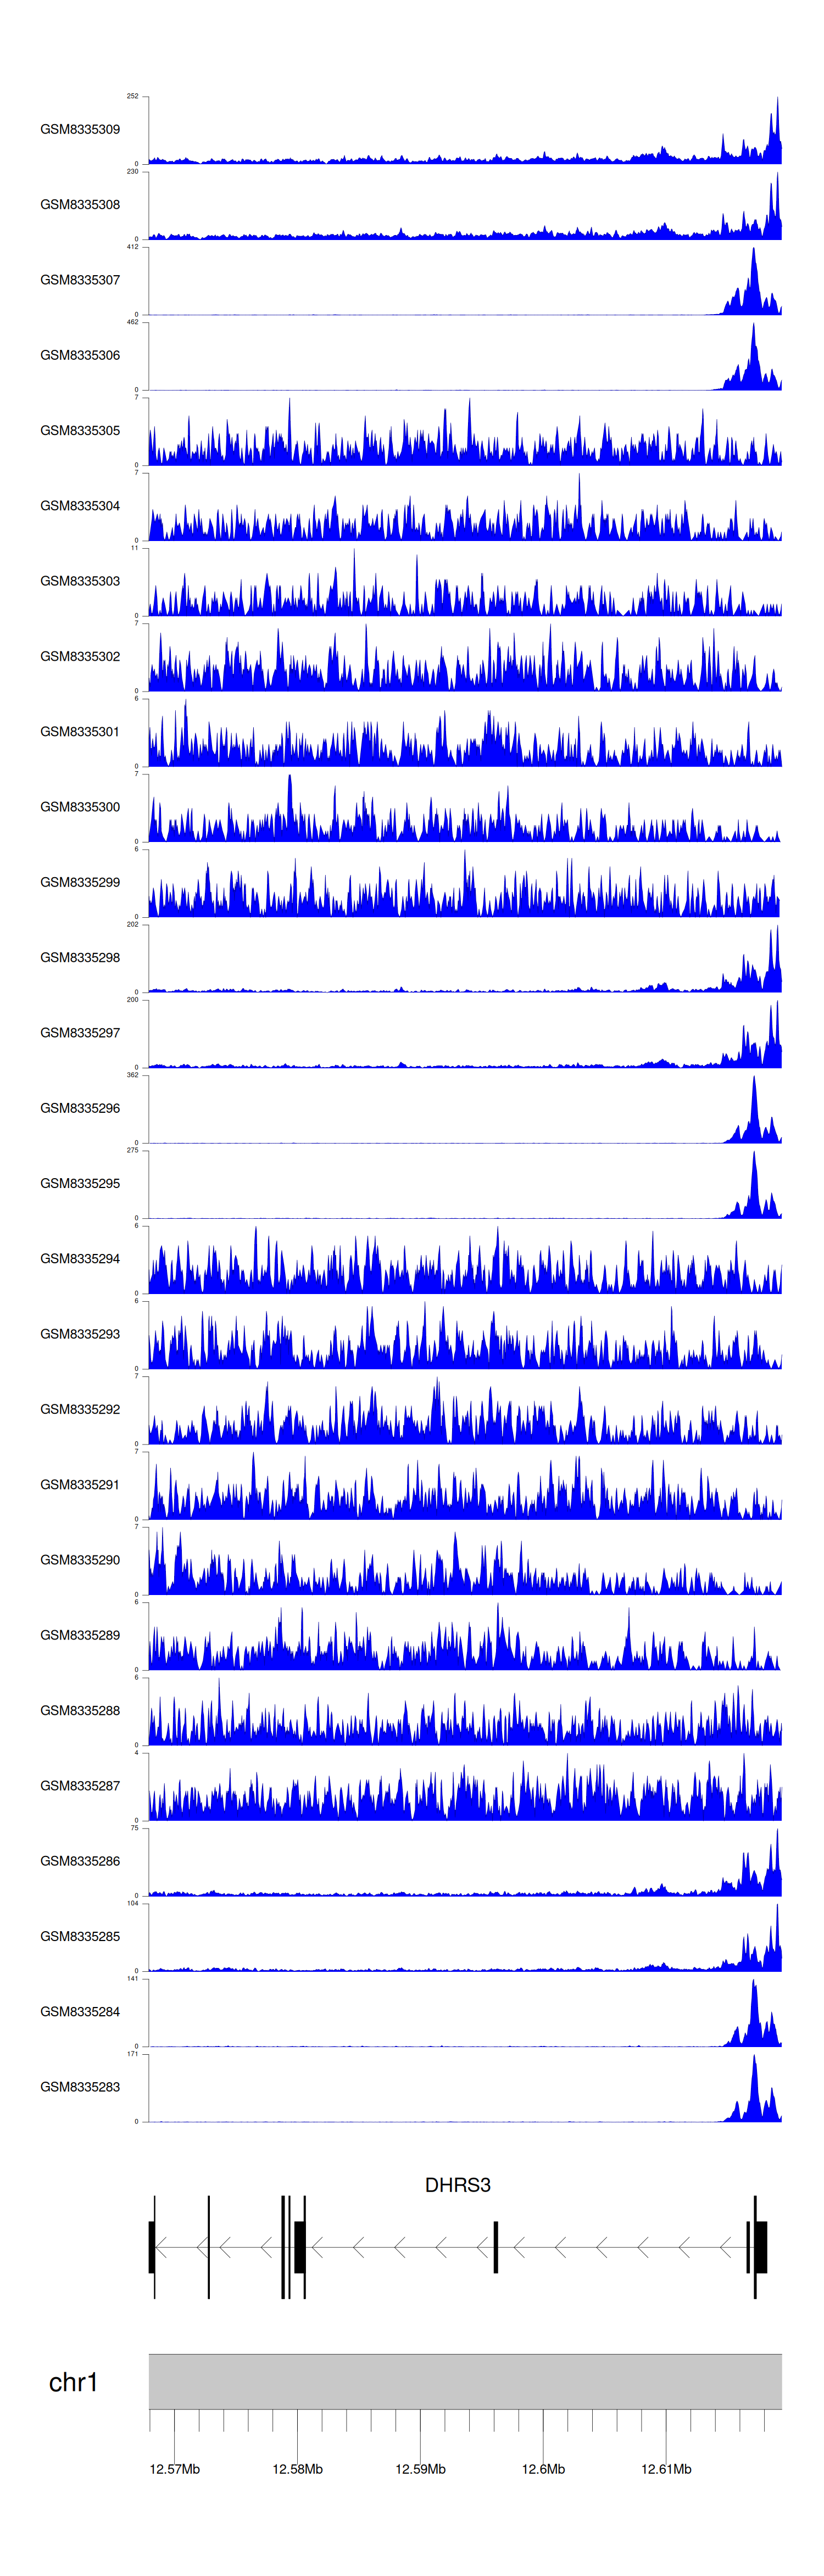Click the 12.57Mb axis label
Screen dimensions: 824x2576
(175, 2469)
